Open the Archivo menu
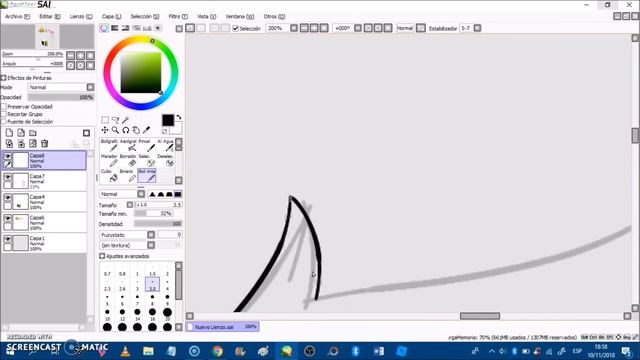640x360 pixels. coord(17,17)
